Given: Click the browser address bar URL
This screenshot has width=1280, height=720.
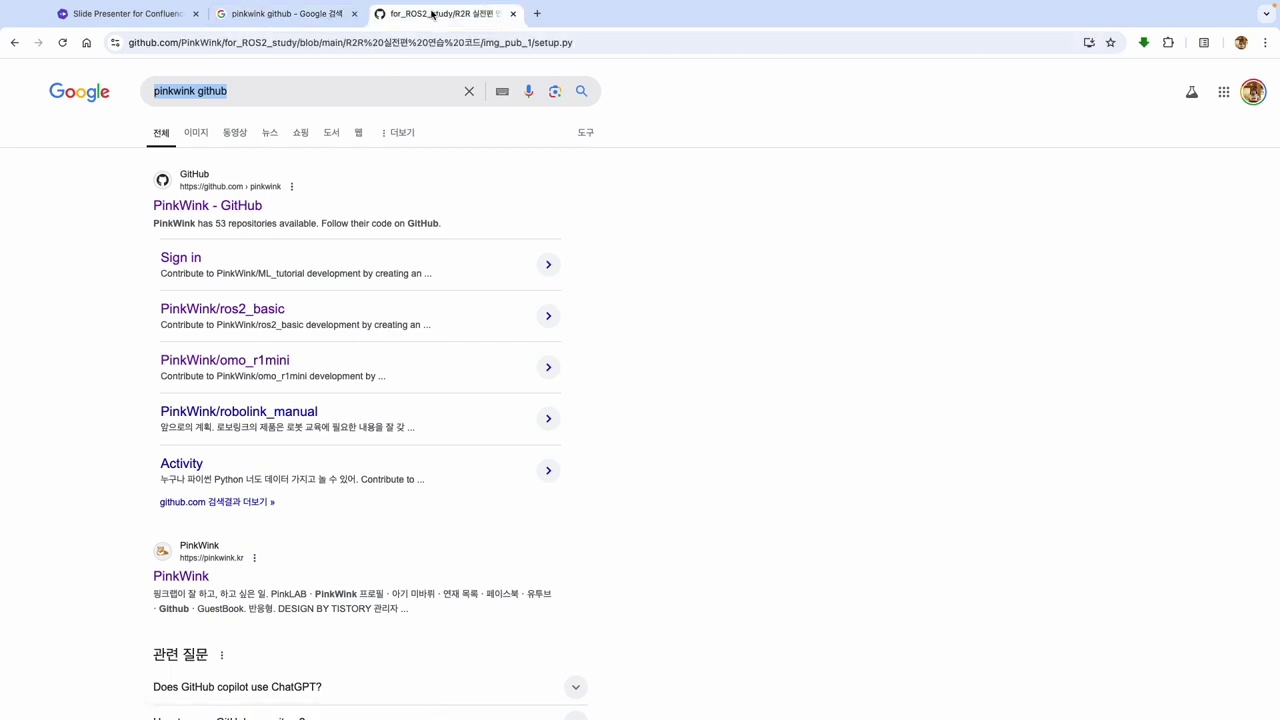Looking at the screenshot, I should click(350, 43).
